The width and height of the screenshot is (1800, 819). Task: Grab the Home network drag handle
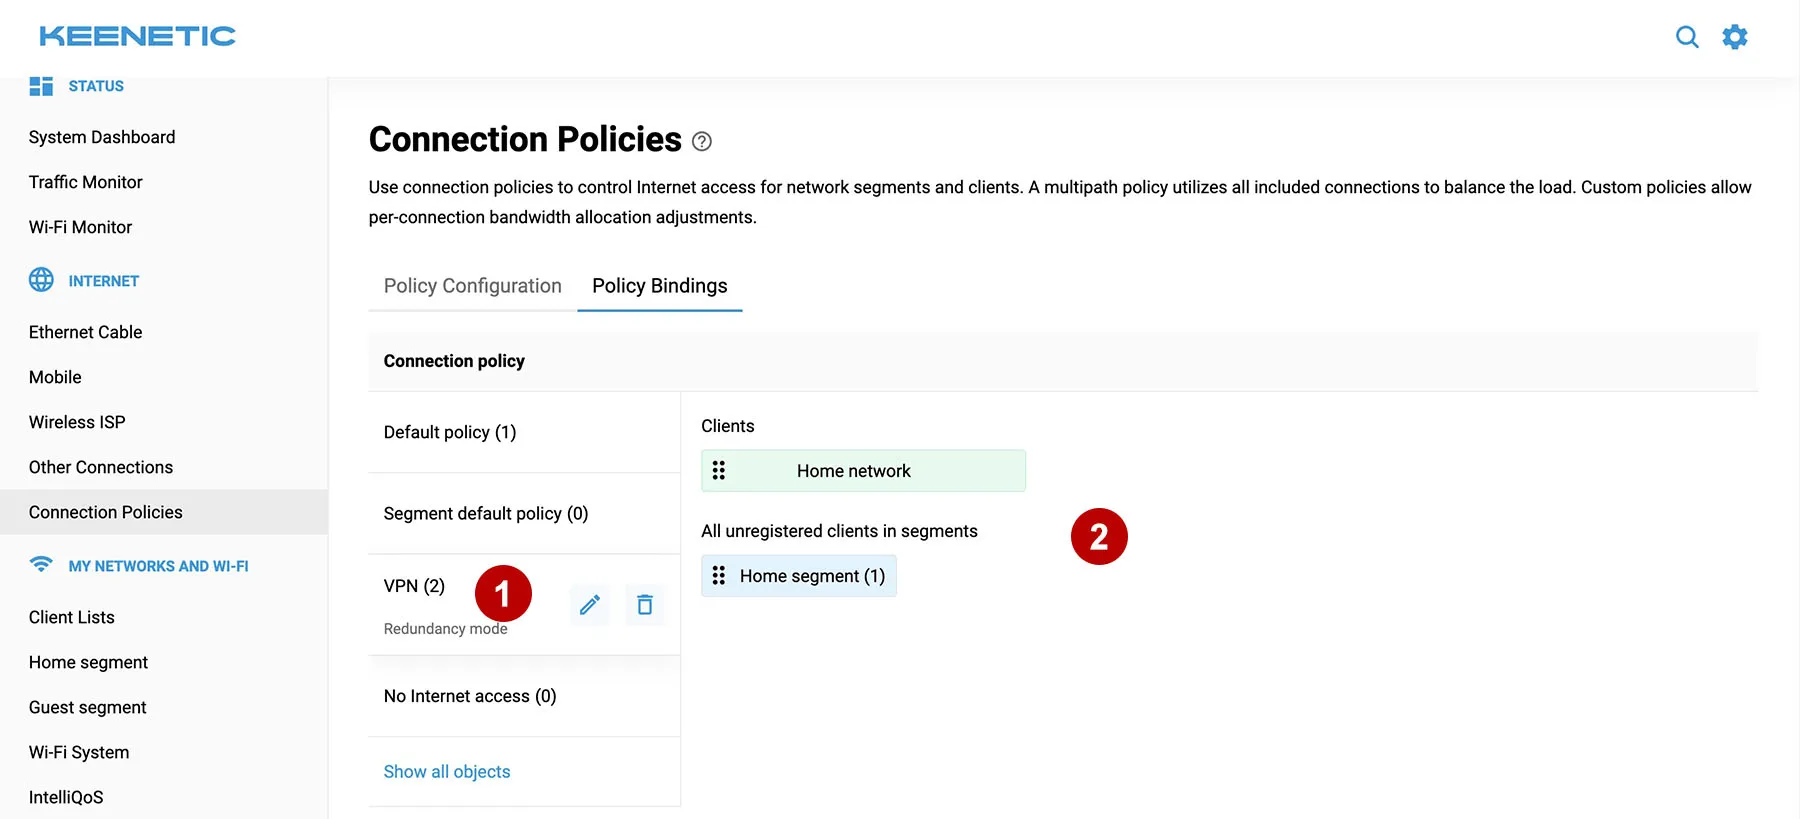click(x=719, y=471)
